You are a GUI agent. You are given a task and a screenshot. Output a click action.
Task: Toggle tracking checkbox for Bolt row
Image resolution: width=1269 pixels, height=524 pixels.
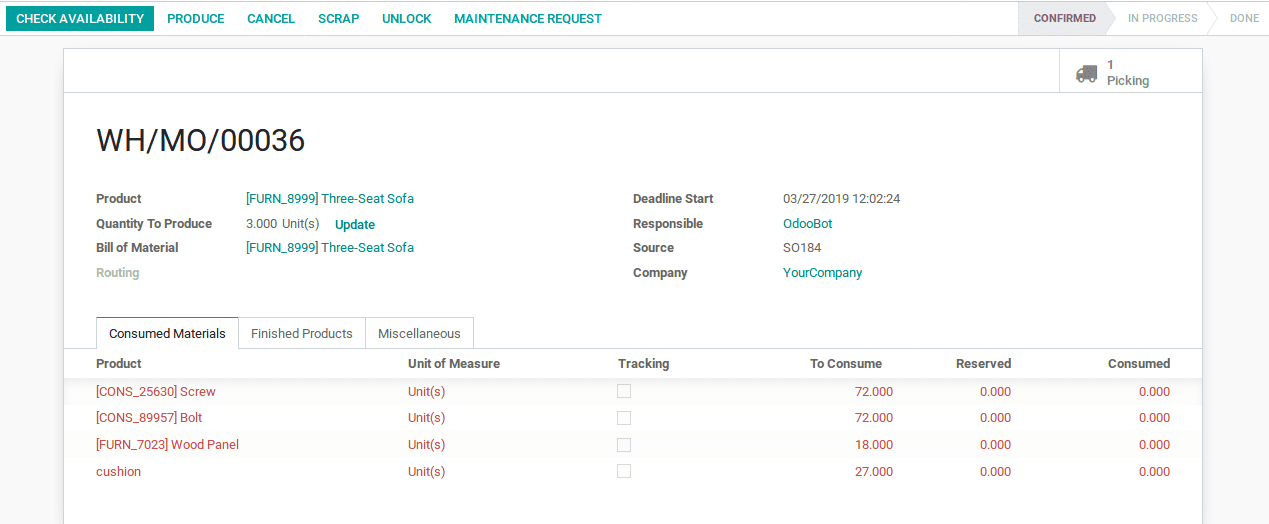(624, 417)
